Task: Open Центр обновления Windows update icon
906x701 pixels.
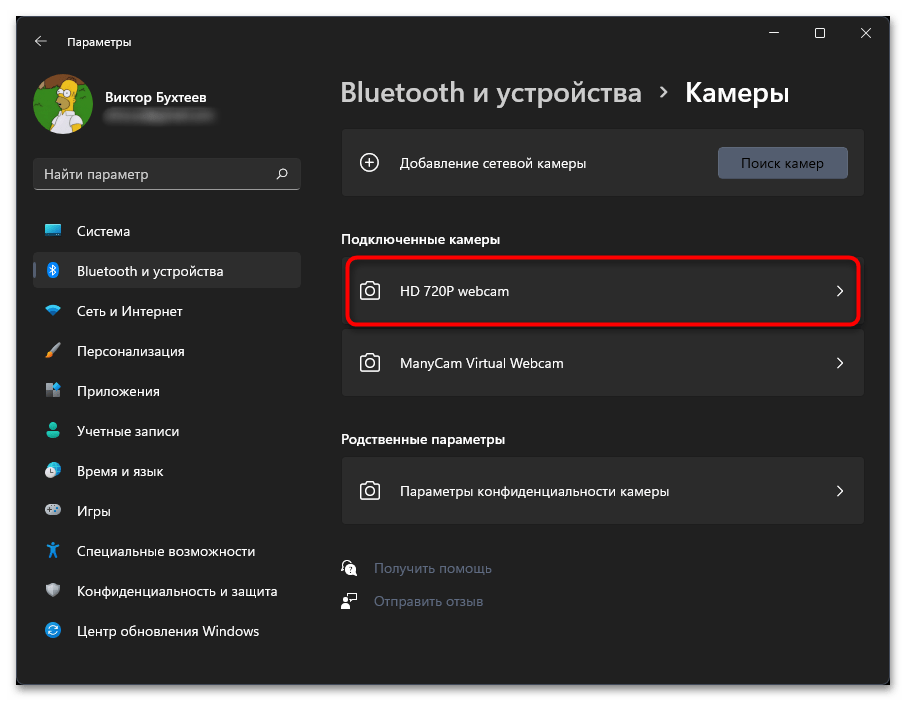Action: click(53, 631)
